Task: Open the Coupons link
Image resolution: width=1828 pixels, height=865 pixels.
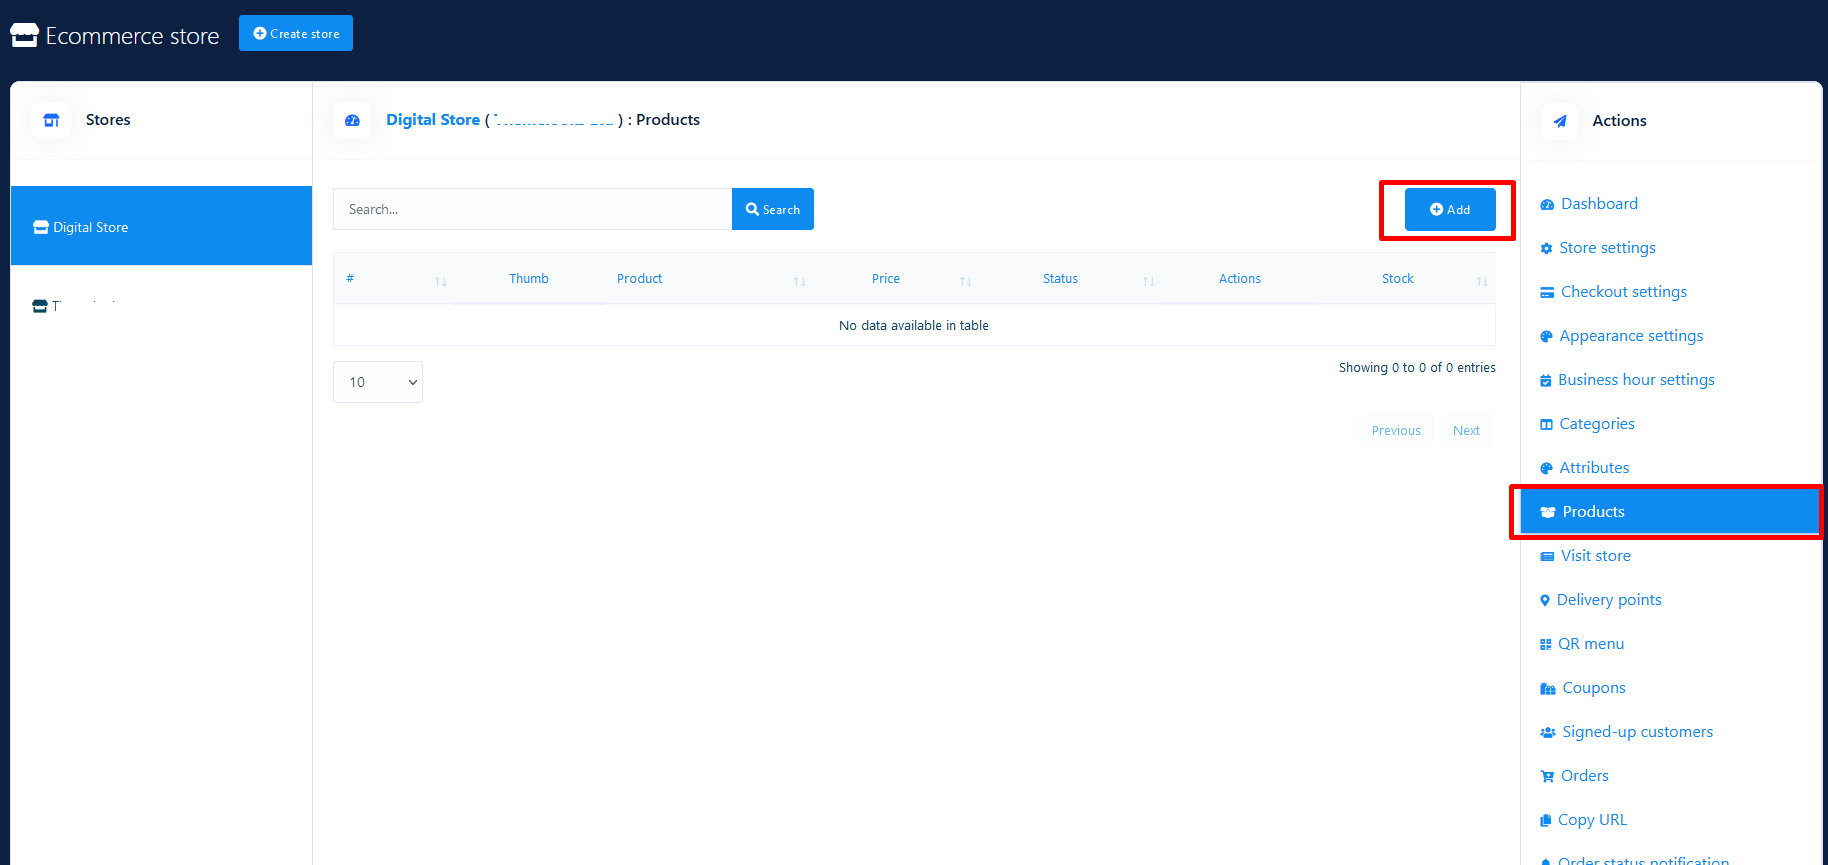Action: point(1593,688)
